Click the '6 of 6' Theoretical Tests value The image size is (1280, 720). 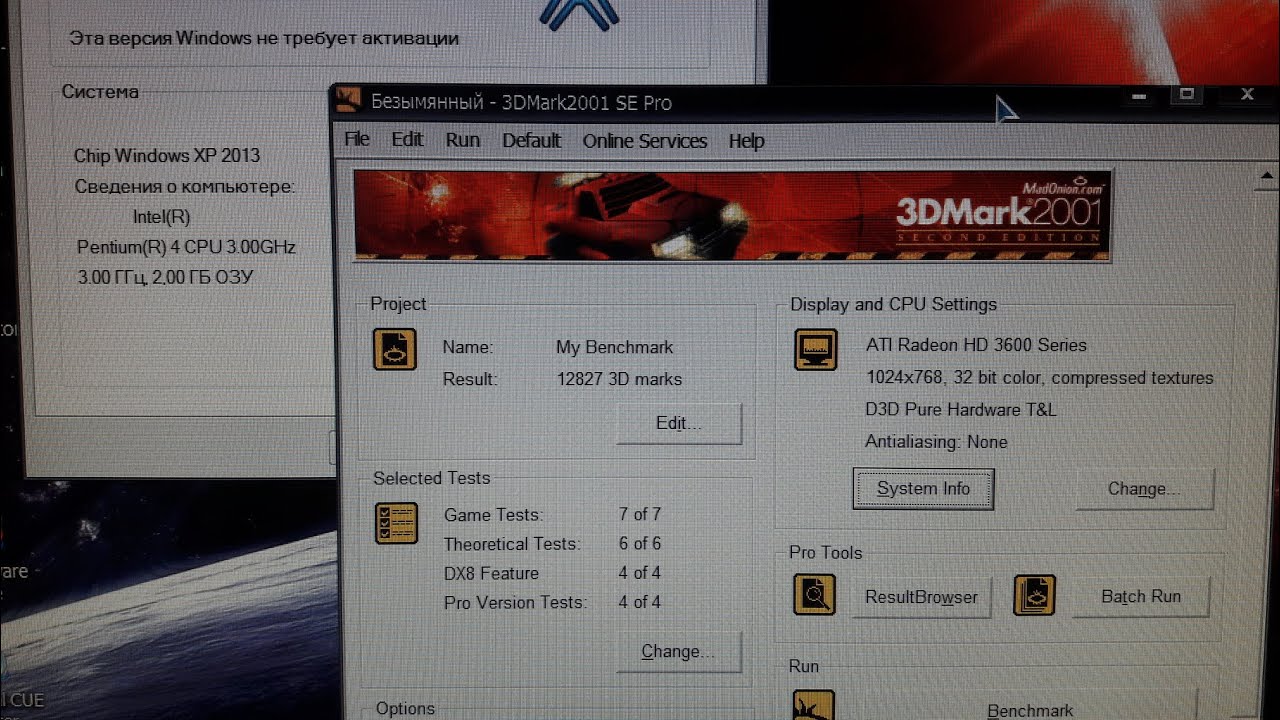(x=640, y=543)
